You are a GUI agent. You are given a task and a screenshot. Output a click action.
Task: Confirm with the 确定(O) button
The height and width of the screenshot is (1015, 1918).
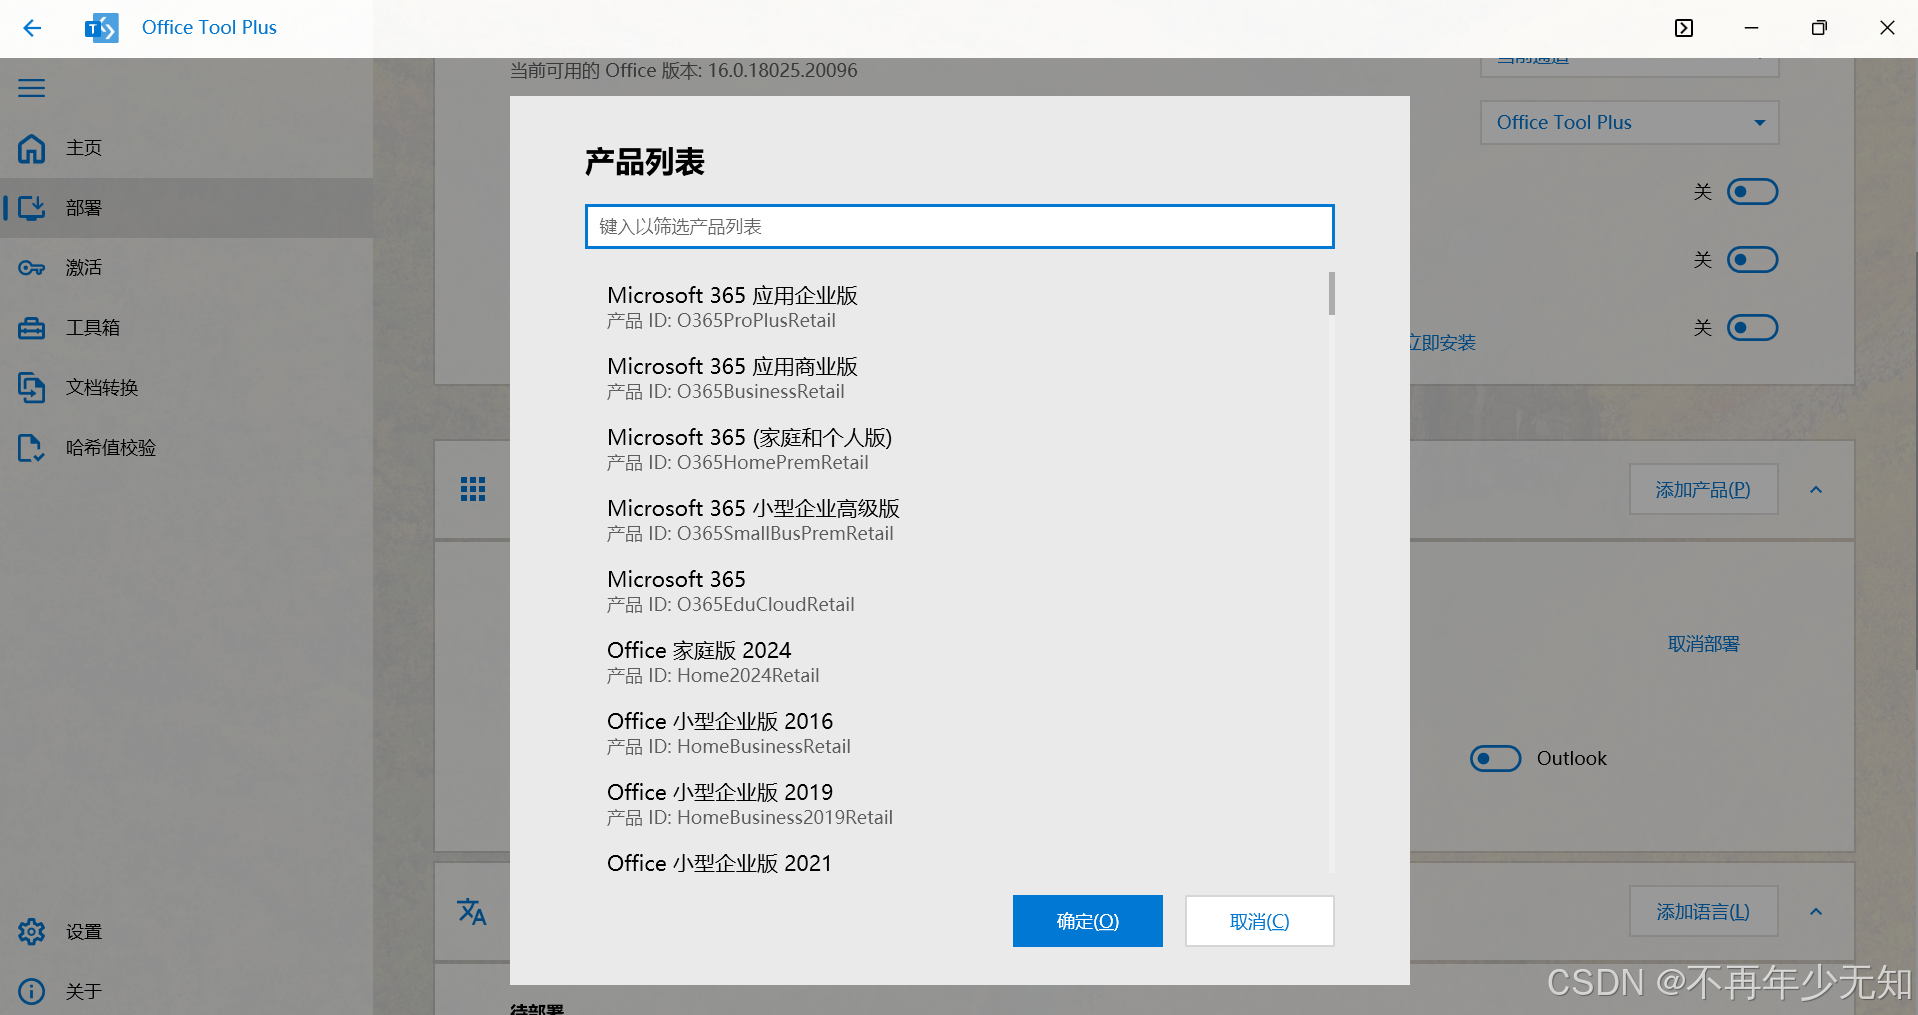pos(1088,921)
